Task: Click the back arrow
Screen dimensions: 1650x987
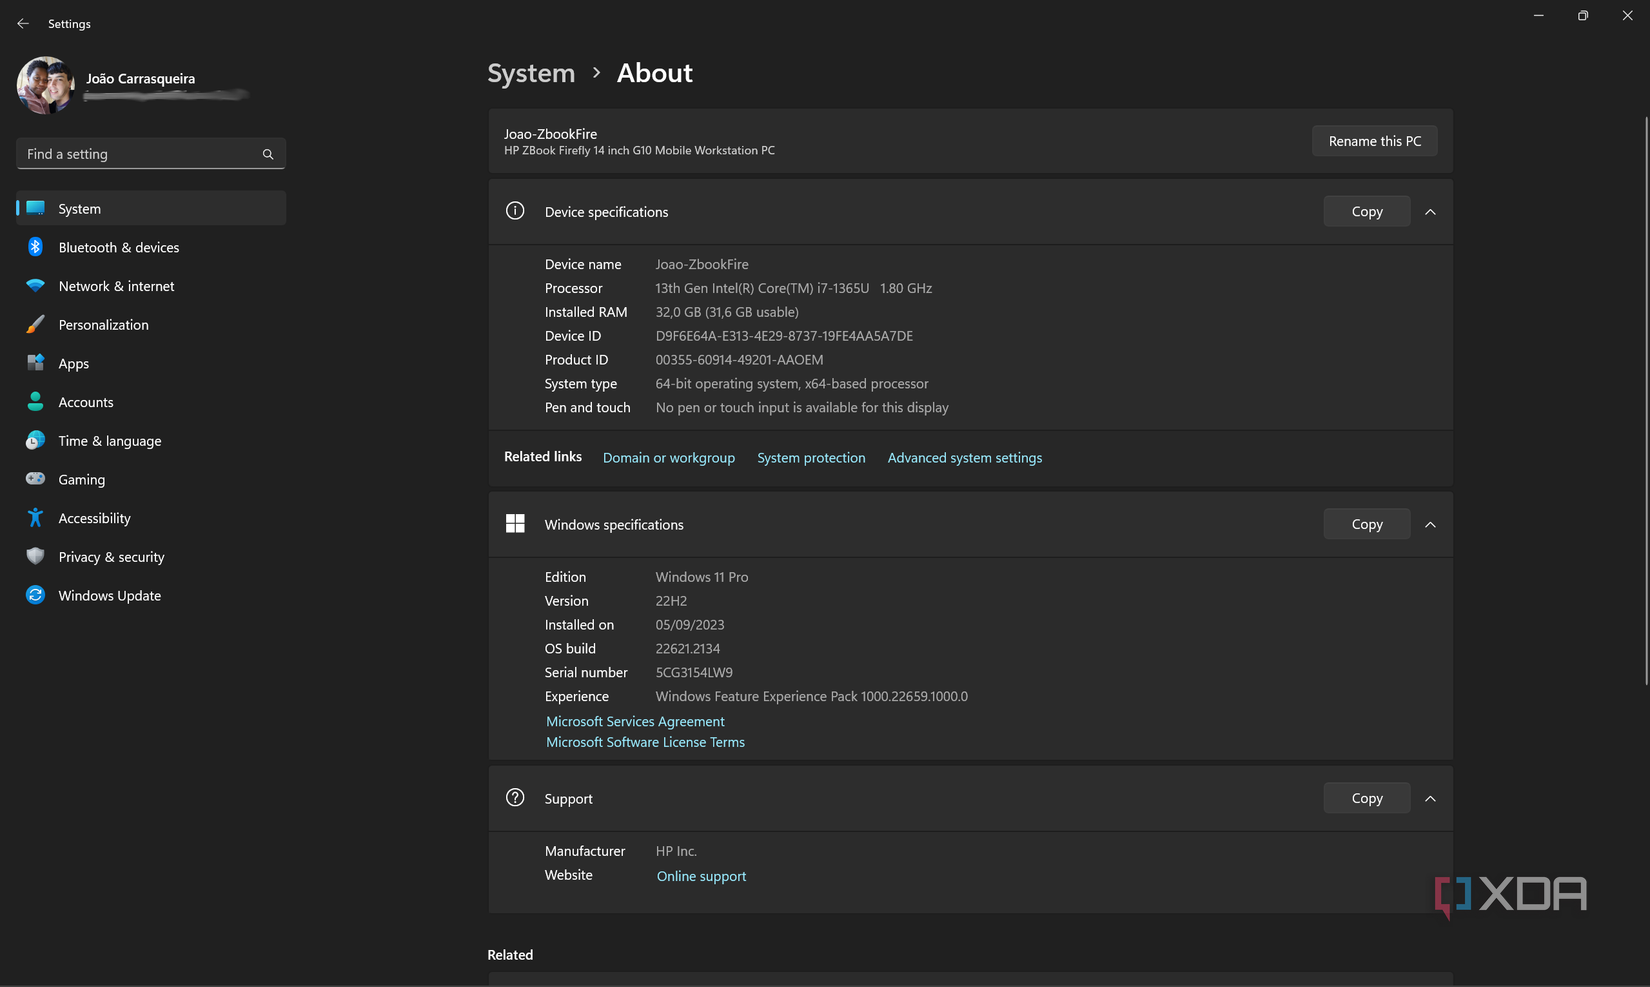Action: click(22, 23)
